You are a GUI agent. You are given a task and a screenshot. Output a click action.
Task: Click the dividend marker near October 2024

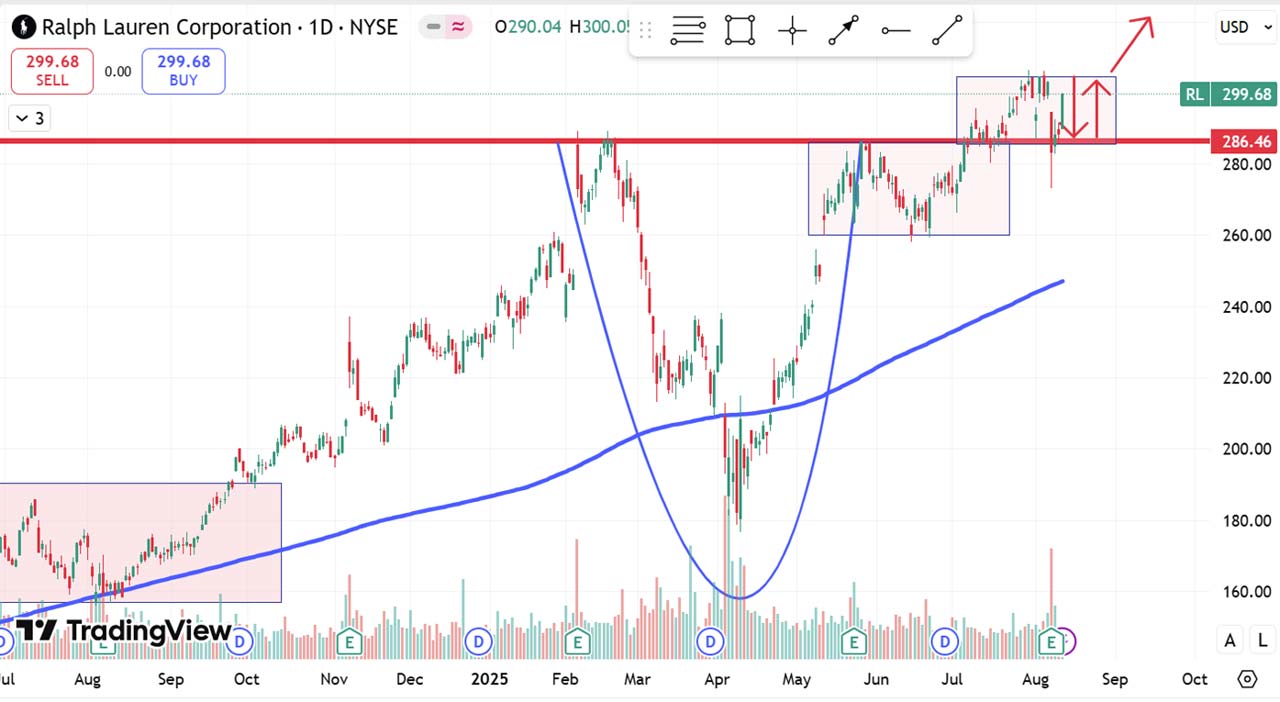click(x=239, y=642)
